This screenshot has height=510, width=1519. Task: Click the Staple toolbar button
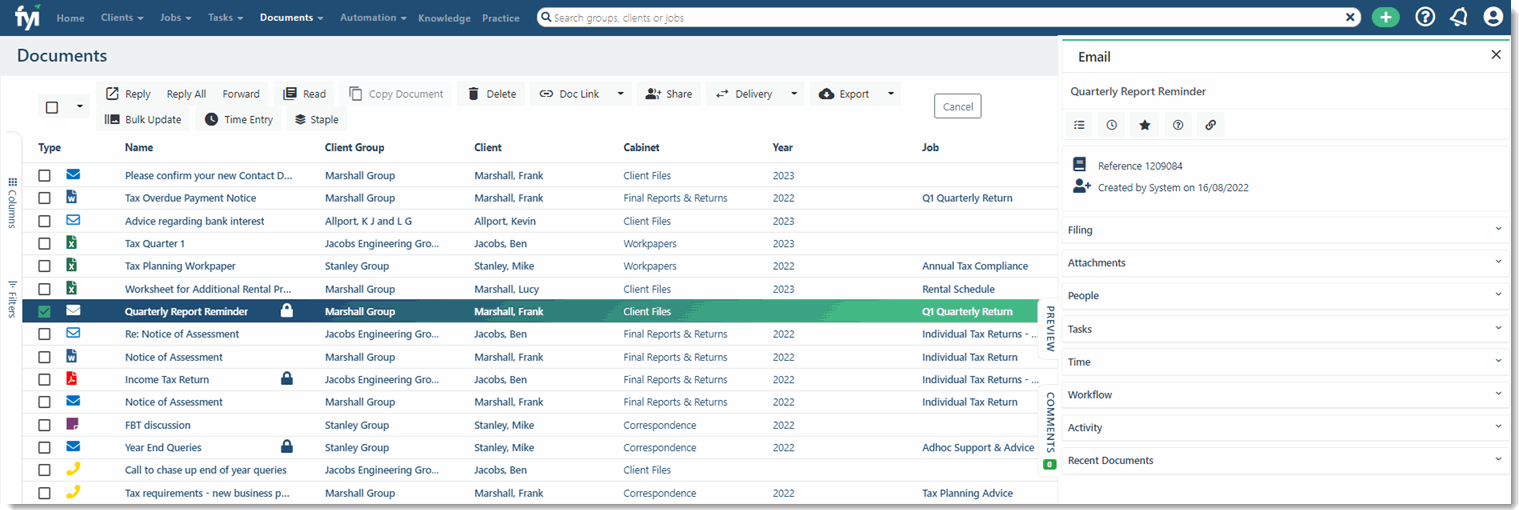[x=316, y=119]
